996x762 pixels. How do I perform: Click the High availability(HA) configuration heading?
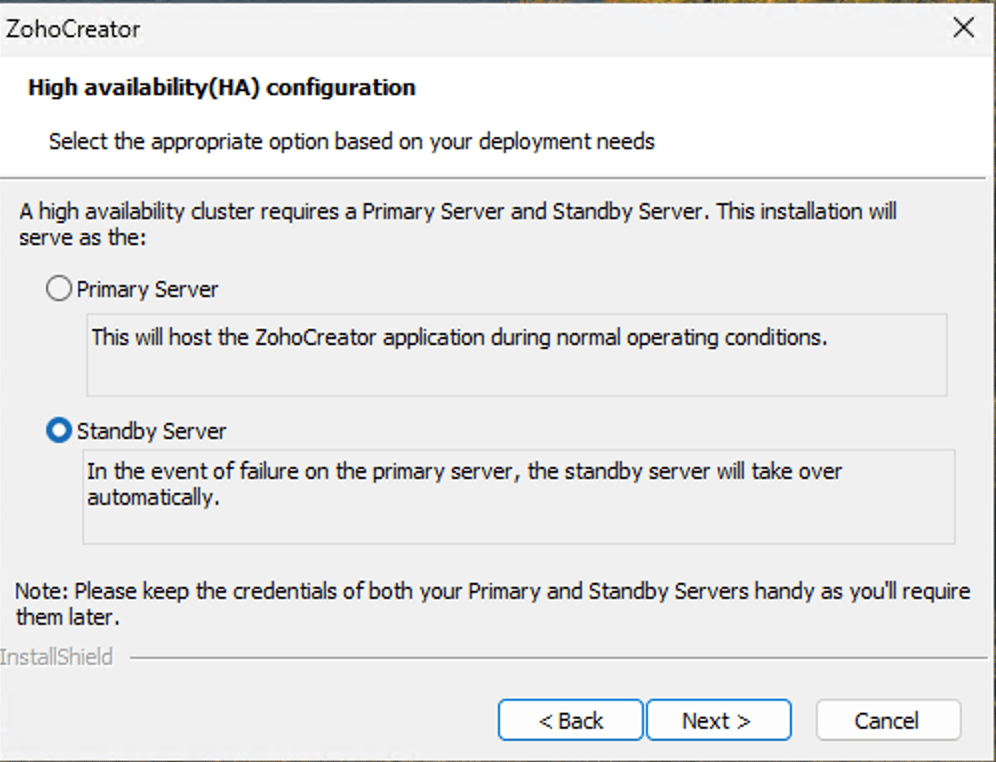click(x=221, y=87)
